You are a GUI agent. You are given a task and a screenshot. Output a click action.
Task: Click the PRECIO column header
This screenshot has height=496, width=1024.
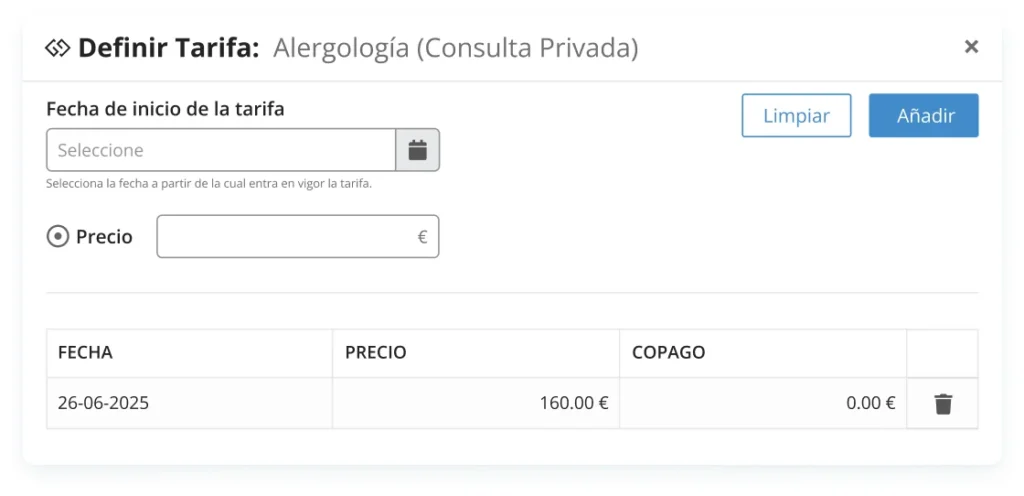tap(376, 353)
